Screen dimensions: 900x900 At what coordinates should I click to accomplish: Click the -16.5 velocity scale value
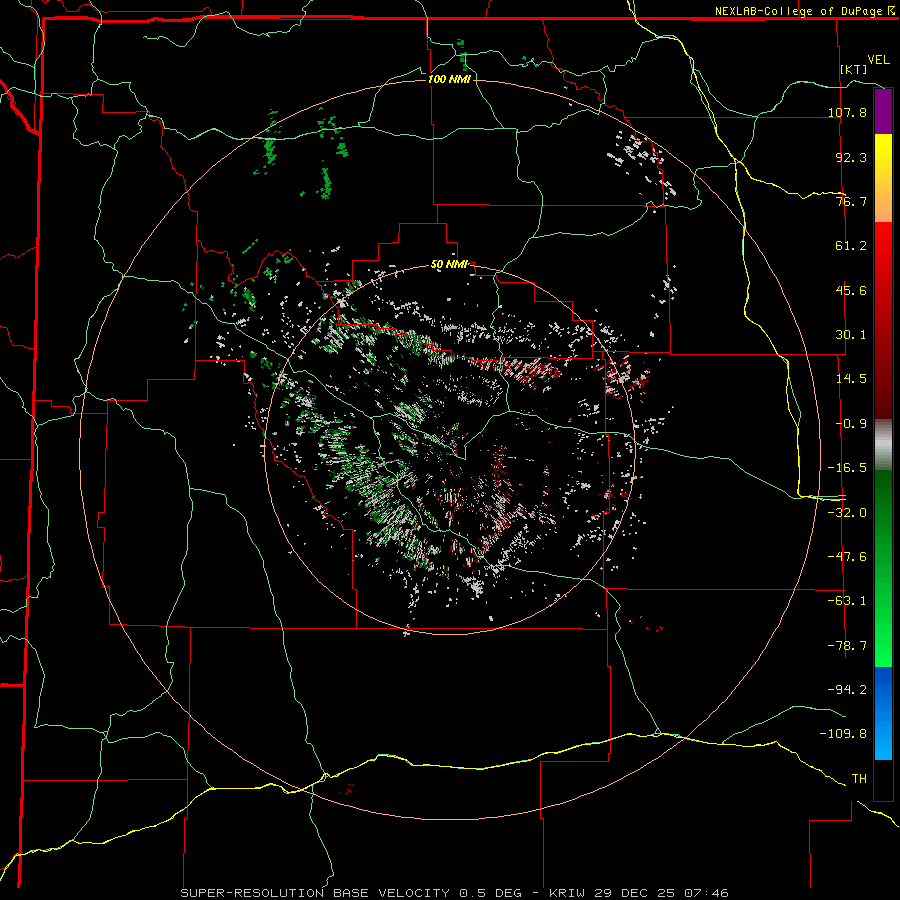tap(847, 468)
